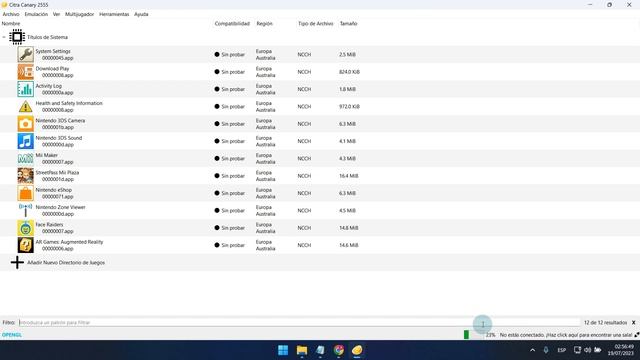Viewport: 640px width, 360px height.
Task: Click the Nintendo Zone Viewer icon
Action: coord(25,211)
